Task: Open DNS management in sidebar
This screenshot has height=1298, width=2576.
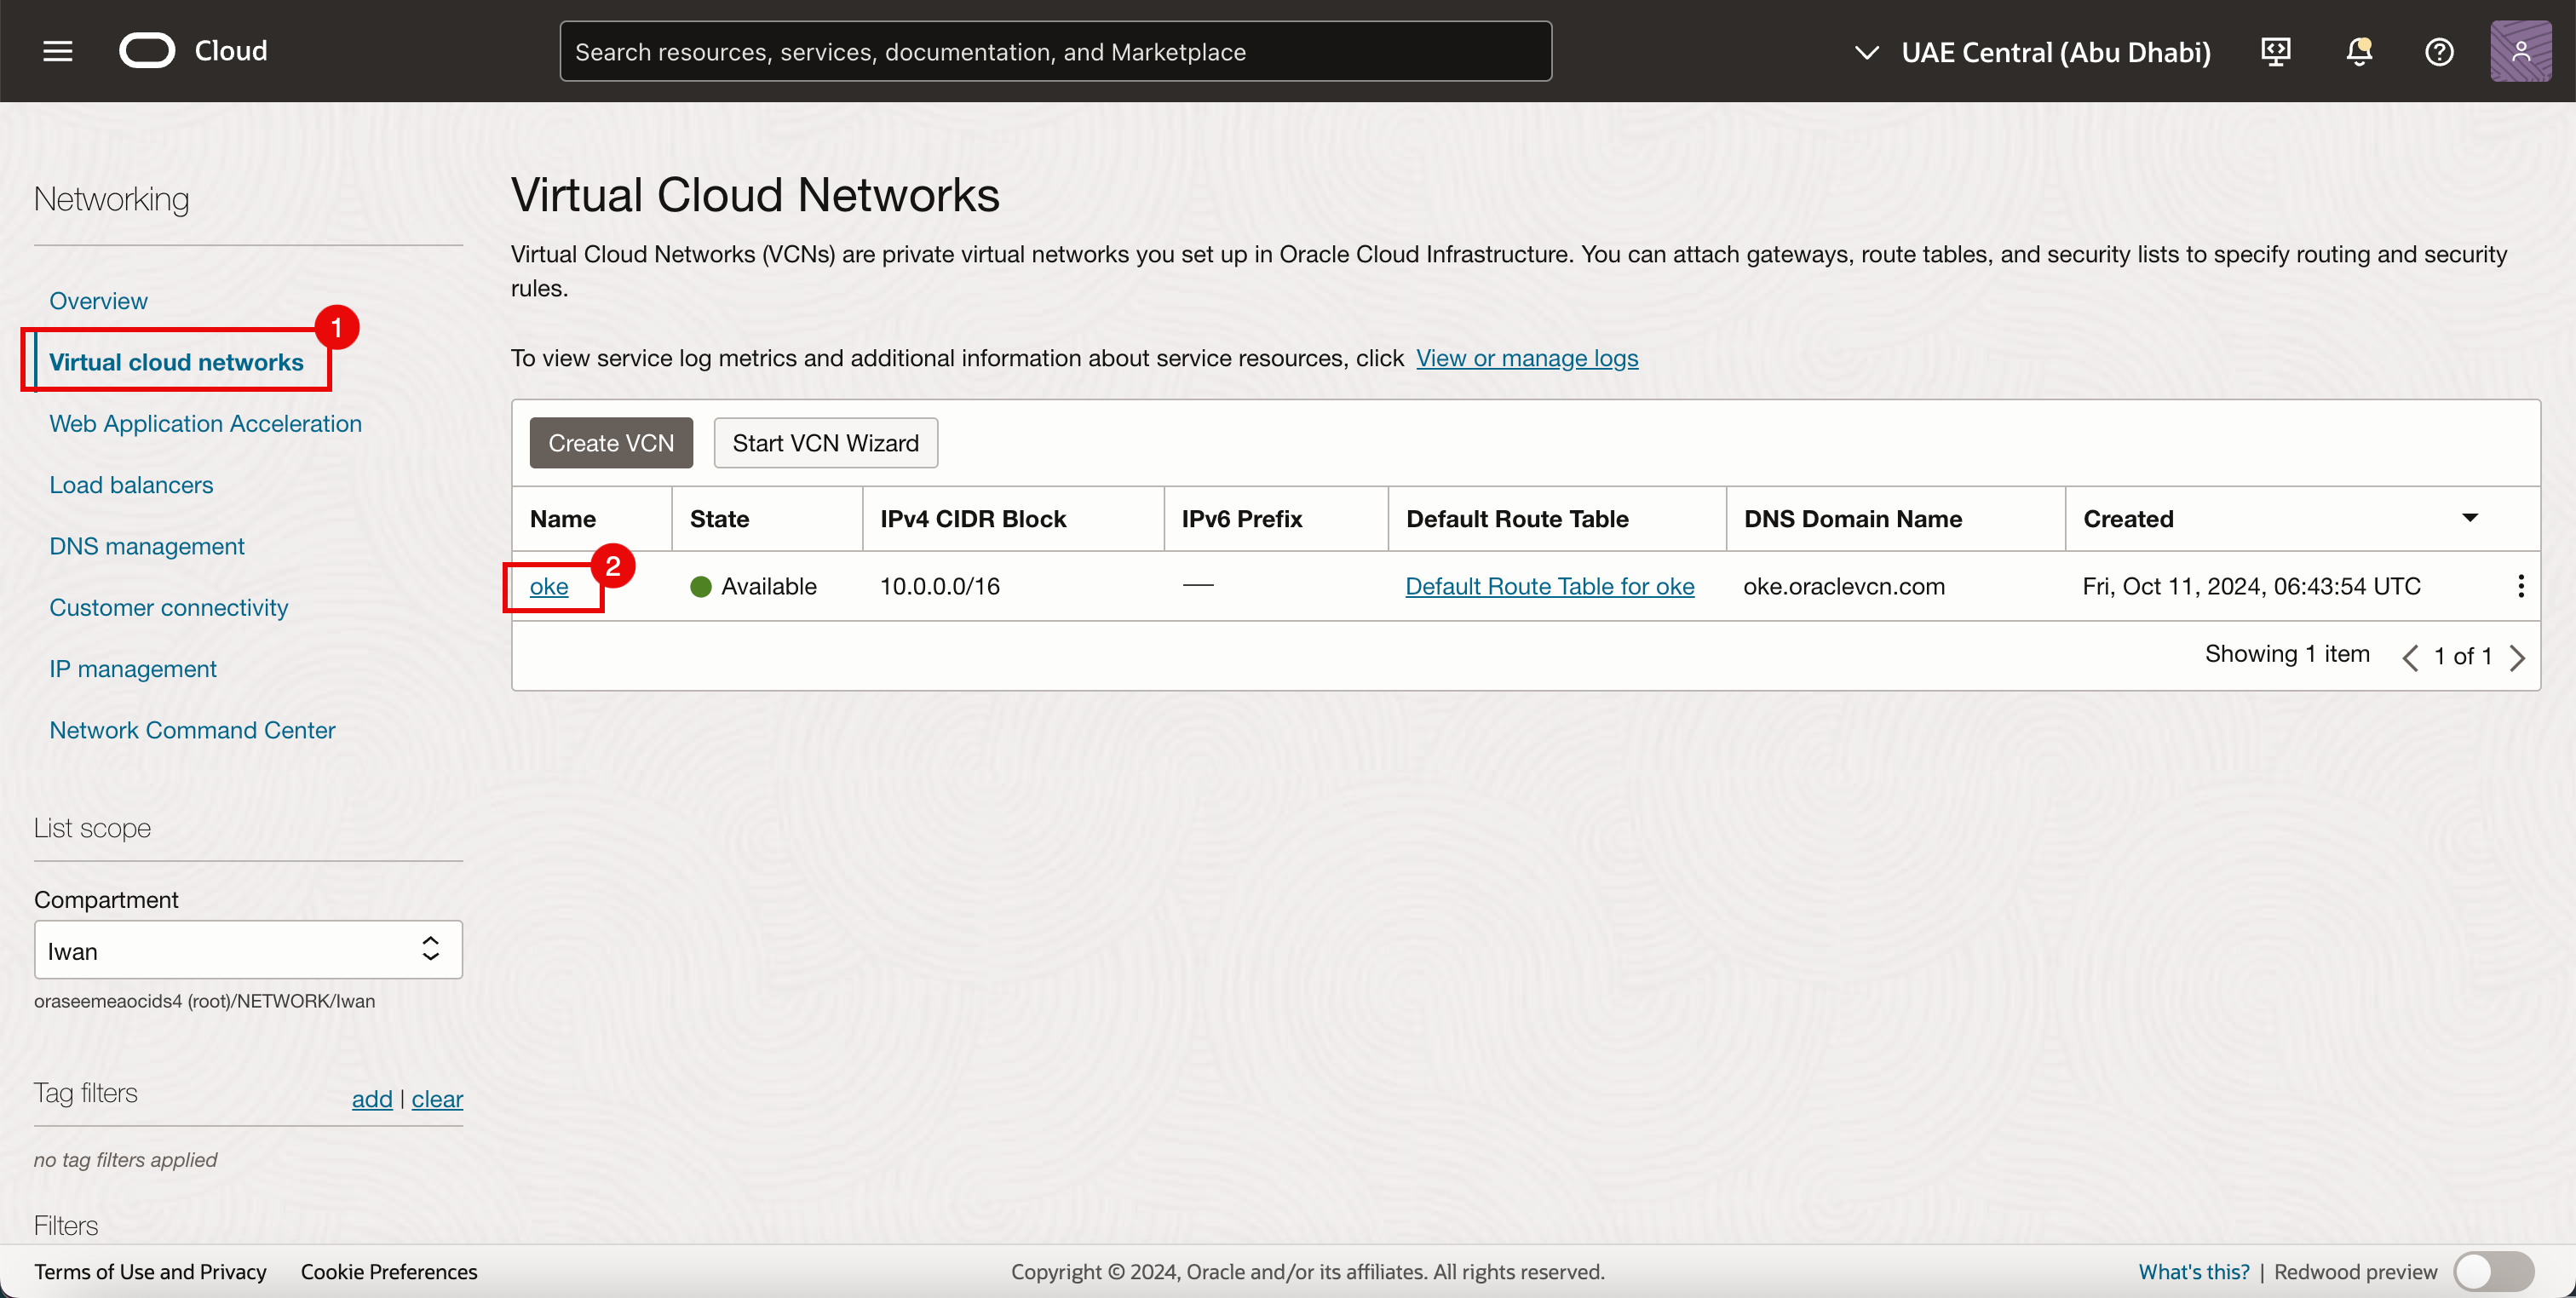Action: [x=146, y=546]
